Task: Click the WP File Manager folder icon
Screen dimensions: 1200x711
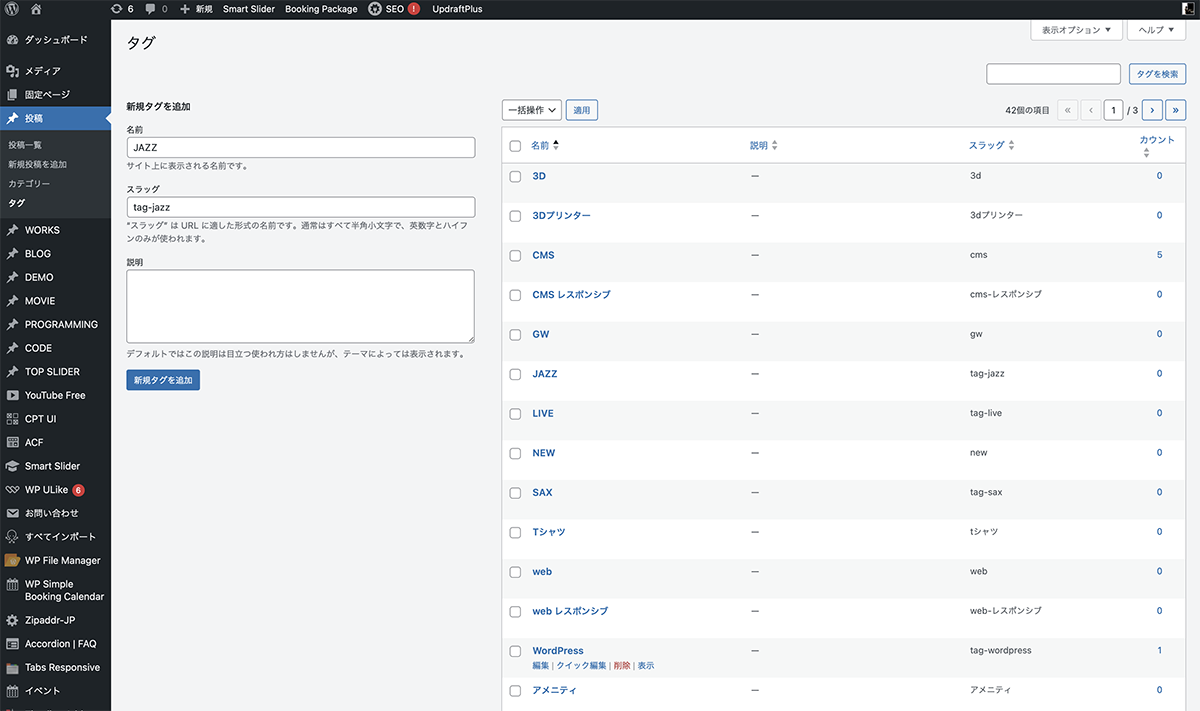Action: [x=13, y=561]
